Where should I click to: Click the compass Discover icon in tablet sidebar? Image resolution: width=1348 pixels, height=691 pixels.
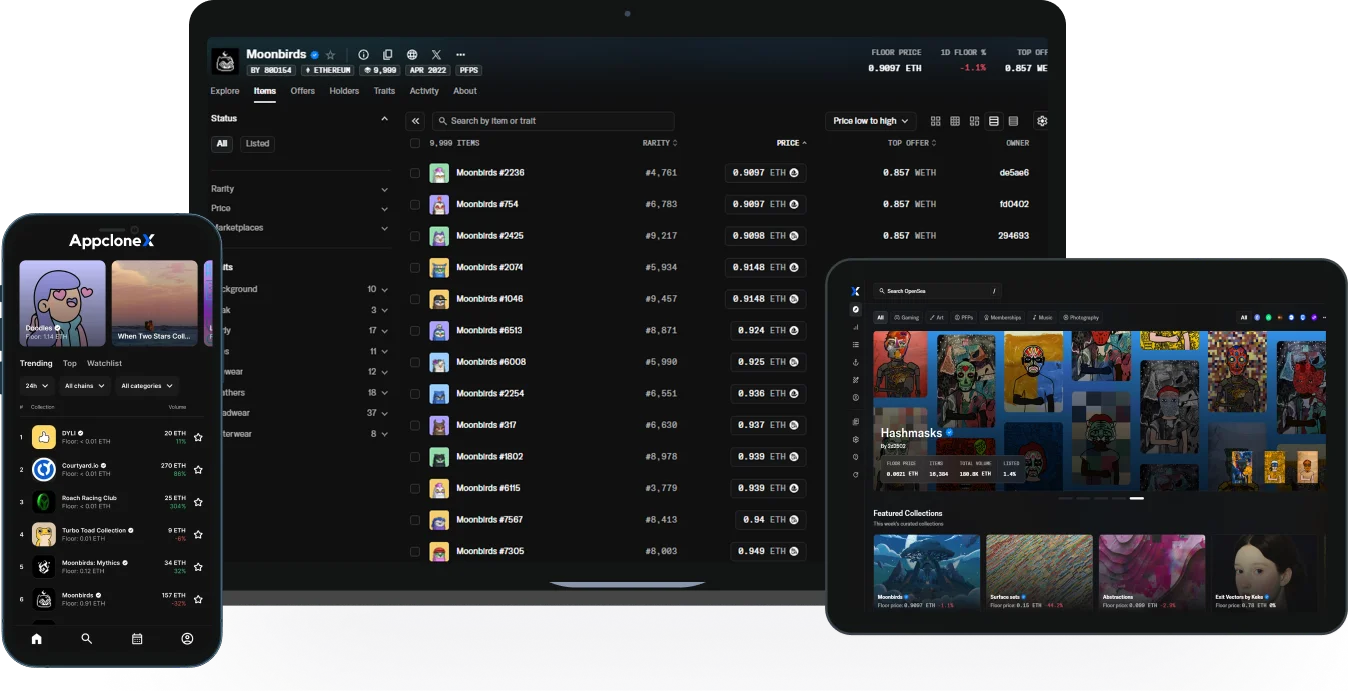855,310
